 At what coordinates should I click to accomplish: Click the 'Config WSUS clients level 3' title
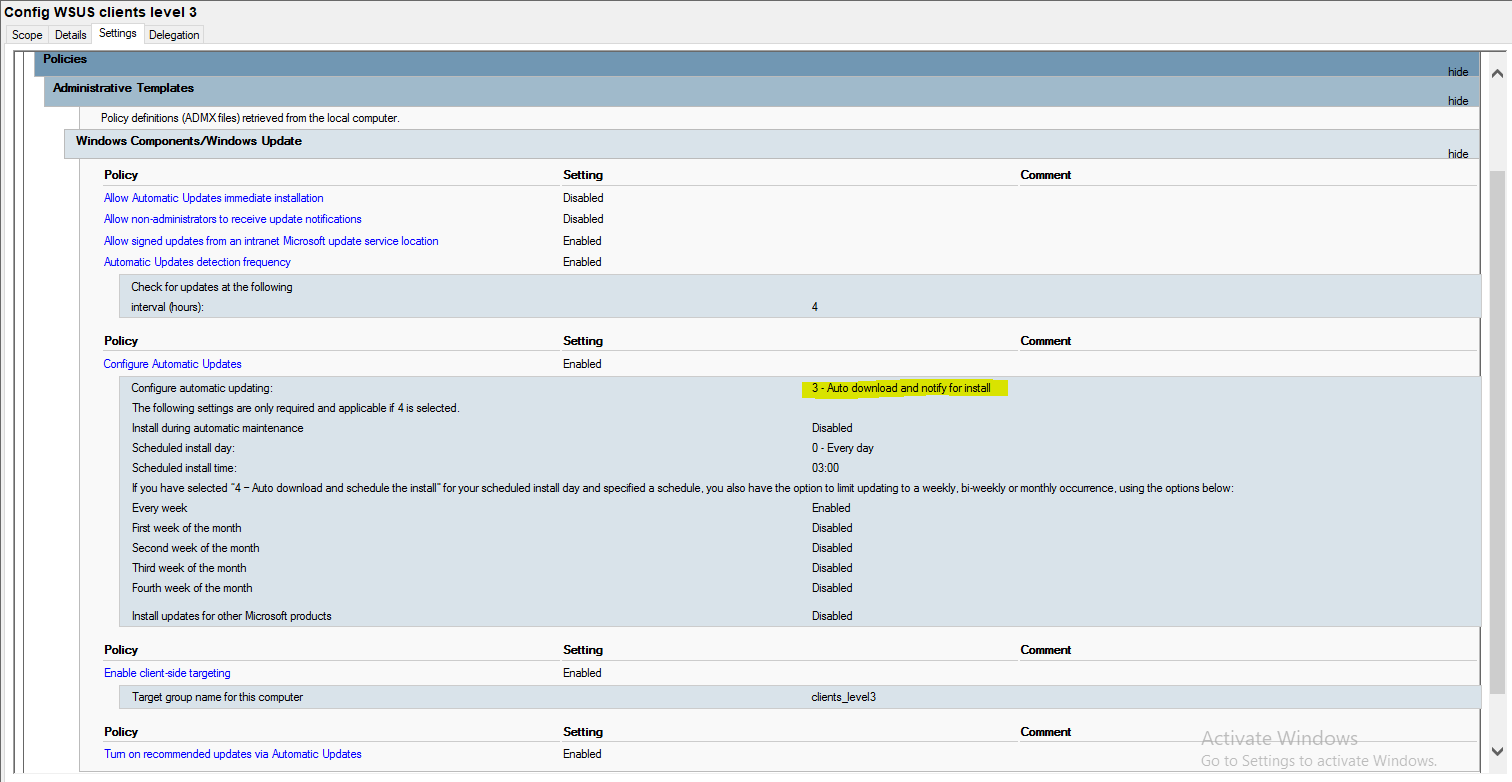coord(101,11)
